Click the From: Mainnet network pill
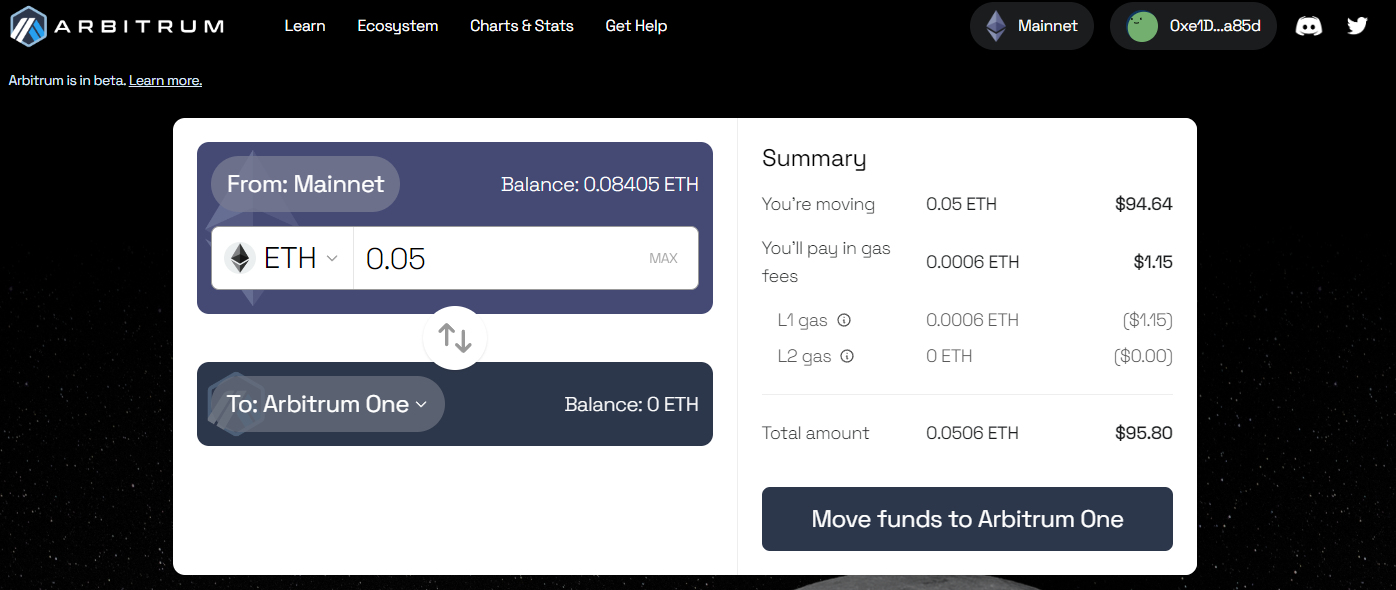 click(x=305, y=184)
